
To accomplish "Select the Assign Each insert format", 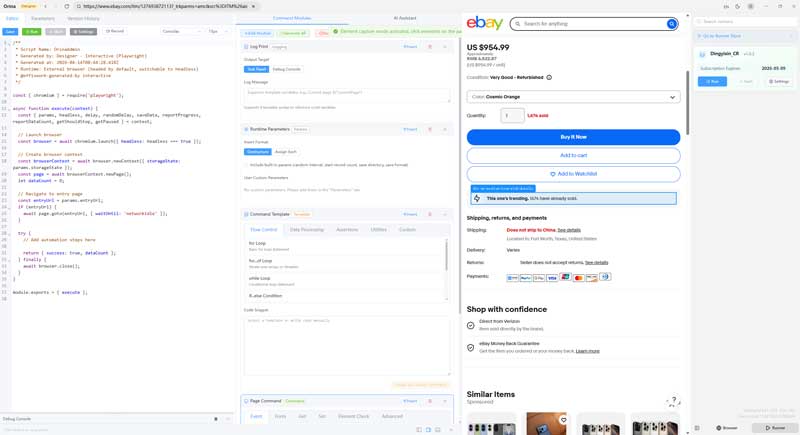I will tap(286, 152).
